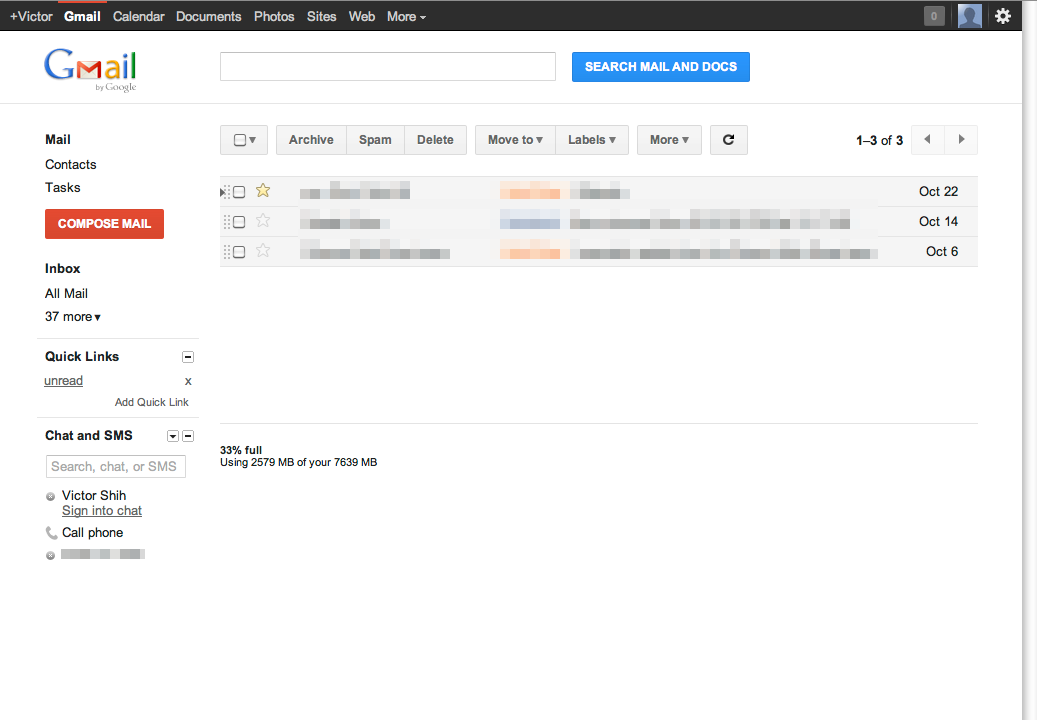Open the Labels dropdown
The image size is (1037, 720).
pyautogui.click(x=592, y=140)
